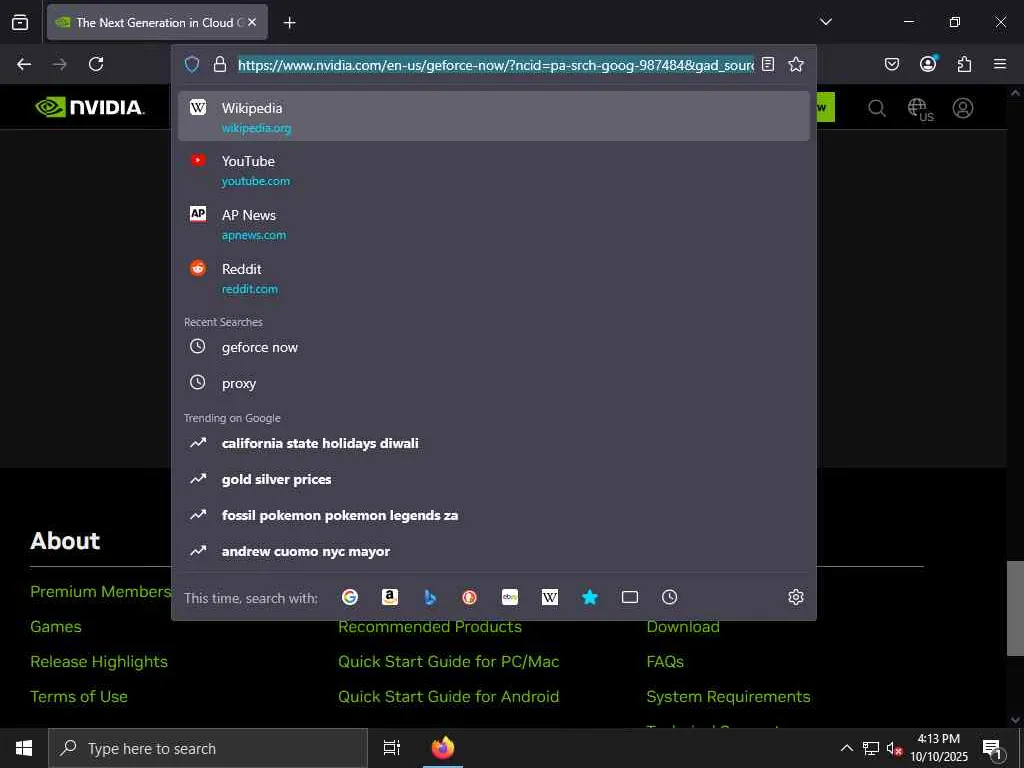This screenshot has width=1024, height=768.
Task: Open Firefox account icon
Action: (x=928, y=63)
